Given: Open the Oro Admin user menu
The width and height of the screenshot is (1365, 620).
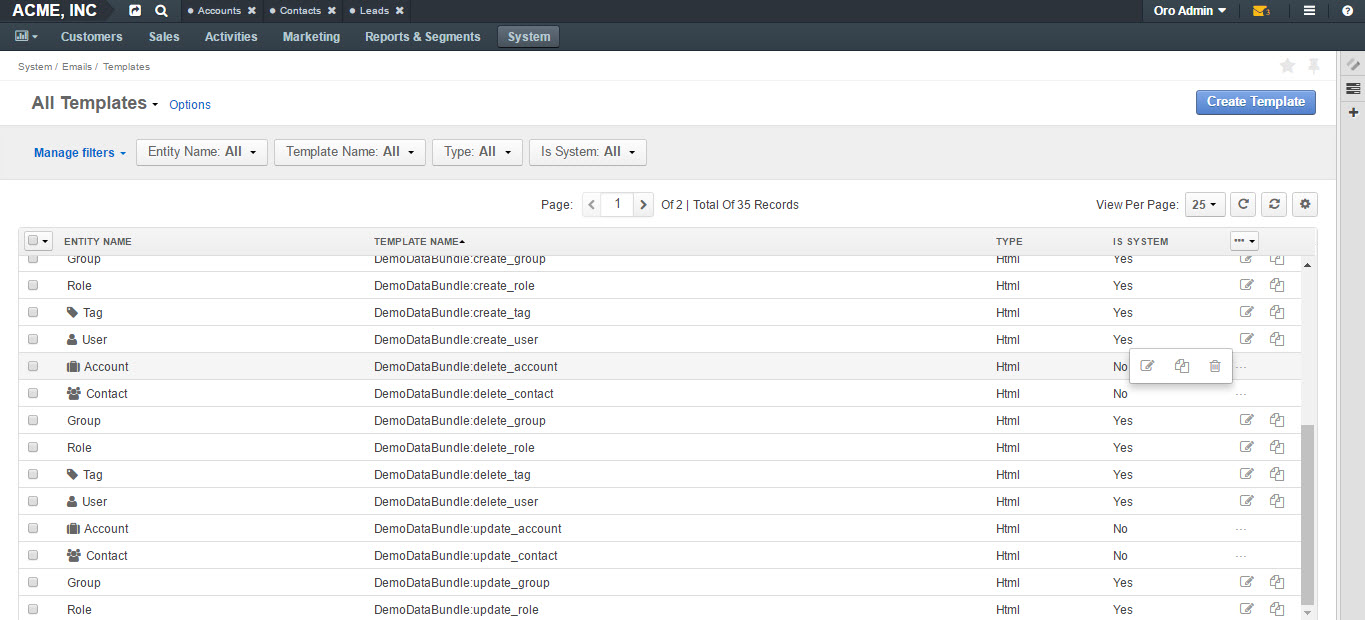Looking at the screenshot, I should pyautogui.click(x=1190, y=11).
